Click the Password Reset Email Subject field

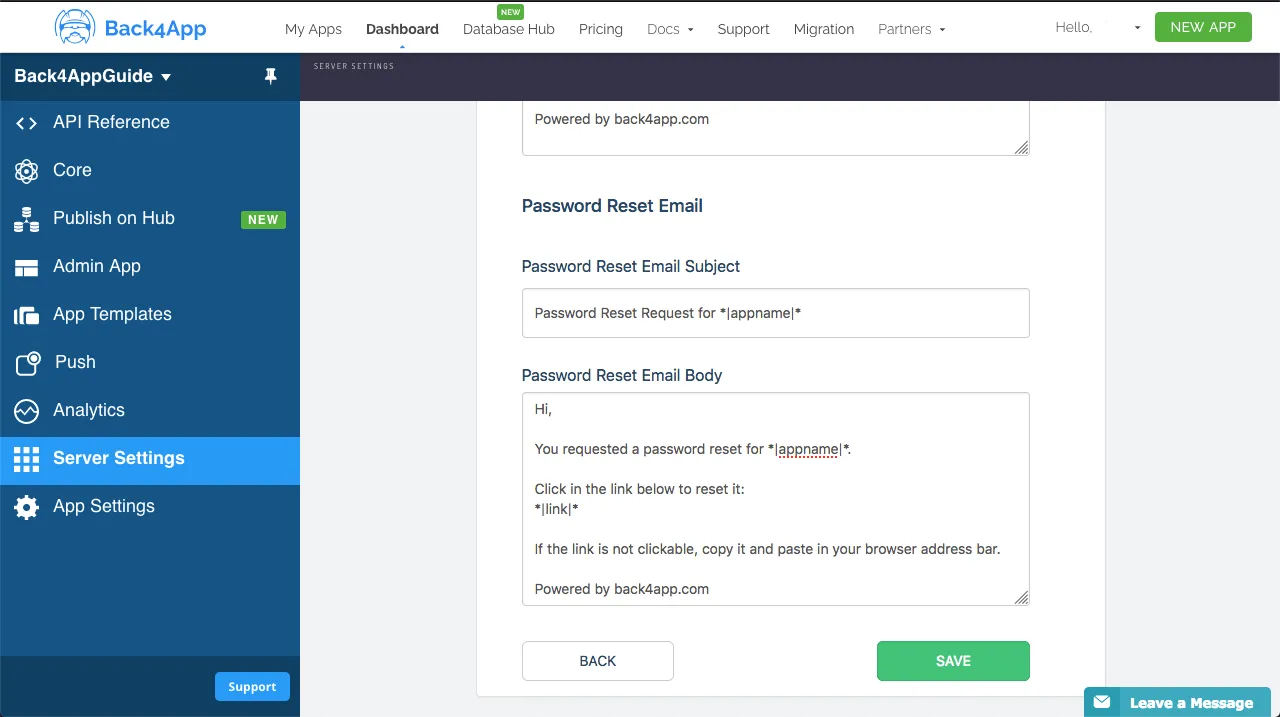pos(775,313)
